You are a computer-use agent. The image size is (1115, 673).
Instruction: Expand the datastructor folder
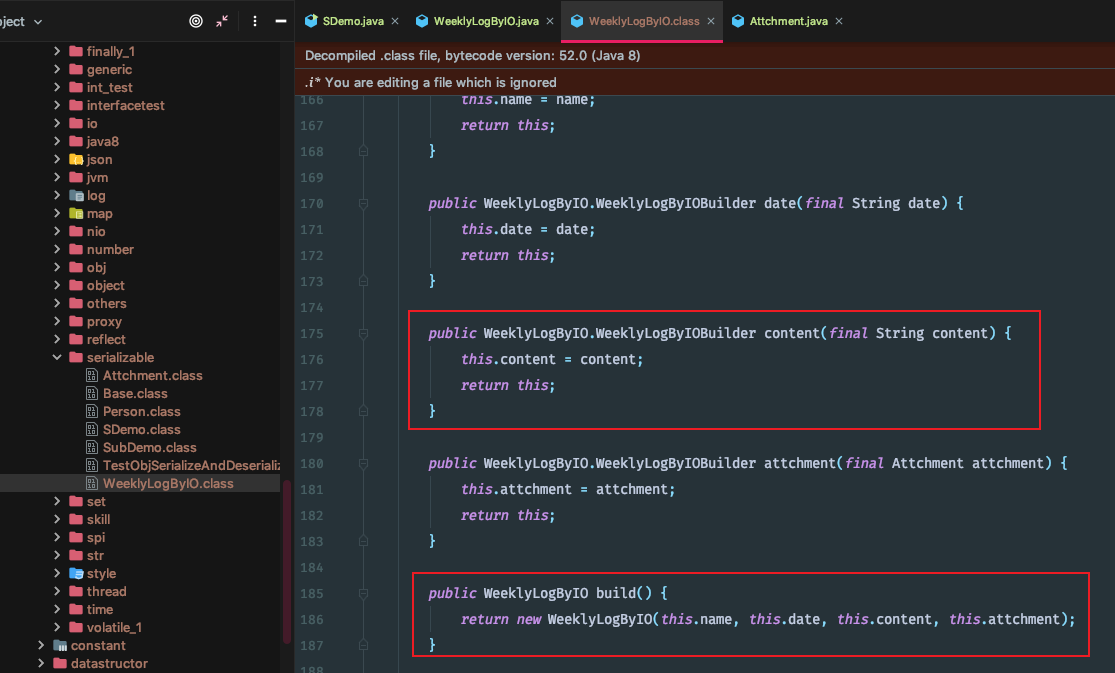pyautogui.click(x=41, y=664)
